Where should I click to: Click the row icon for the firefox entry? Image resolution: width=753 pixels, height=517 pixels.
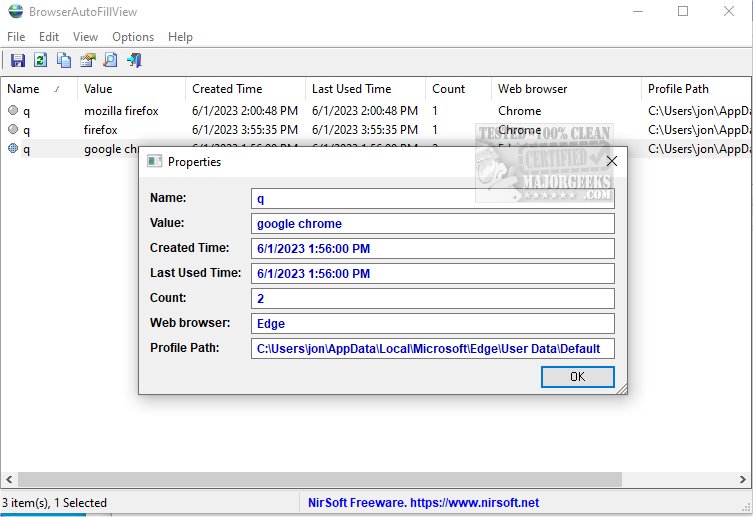coord(13,130)
